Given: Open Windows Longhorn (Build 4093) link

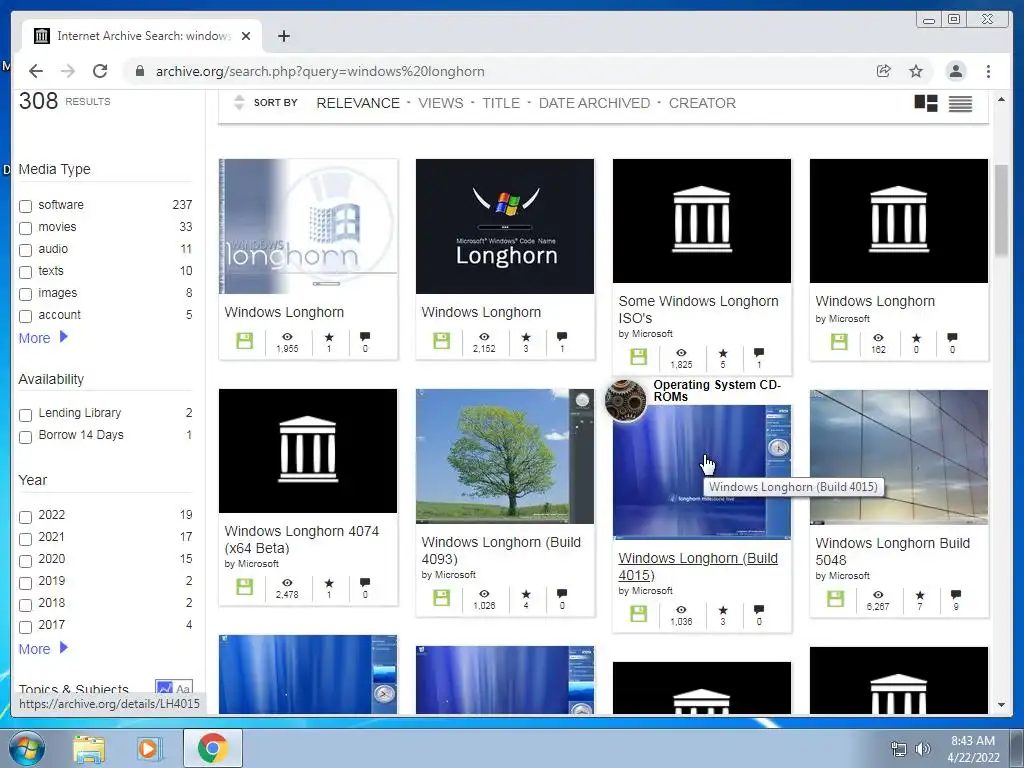Looking at the screenshot, I should pos(501,551).
